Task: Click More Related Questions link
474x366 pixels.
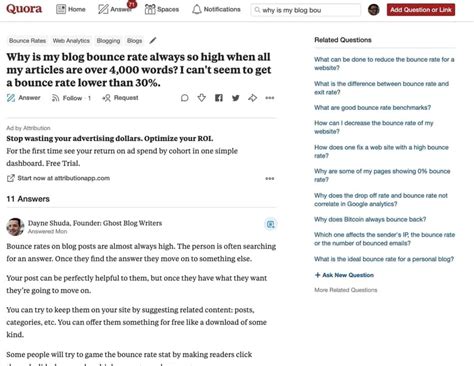Action: 346,290
